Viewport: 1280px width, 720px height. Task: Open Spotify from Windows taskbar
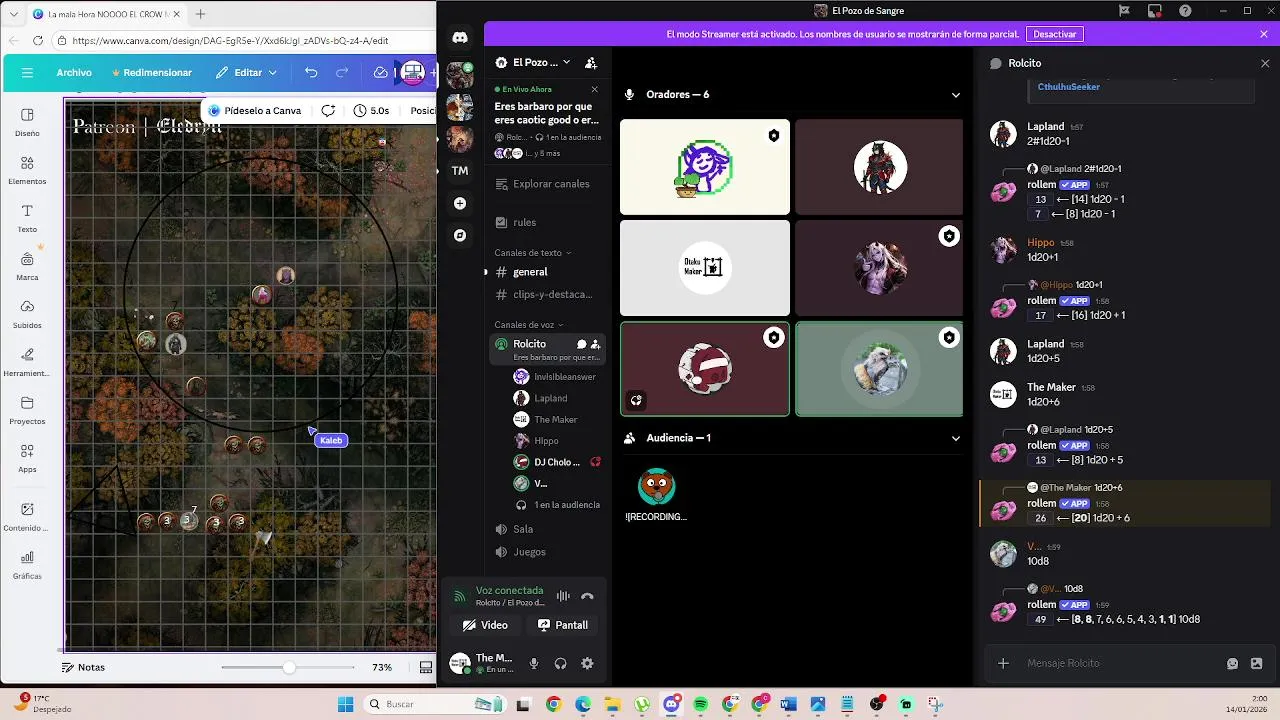[700, 704]
